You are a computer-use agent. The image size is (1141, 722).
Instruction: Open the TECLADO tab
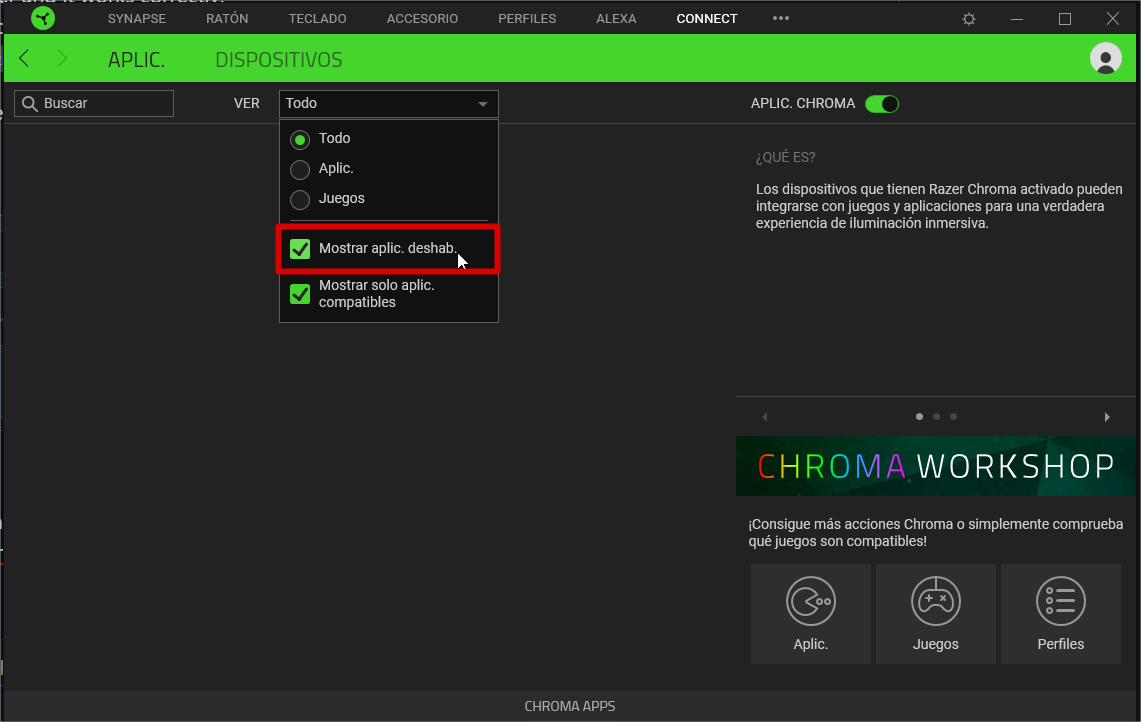tap(317, 18)
